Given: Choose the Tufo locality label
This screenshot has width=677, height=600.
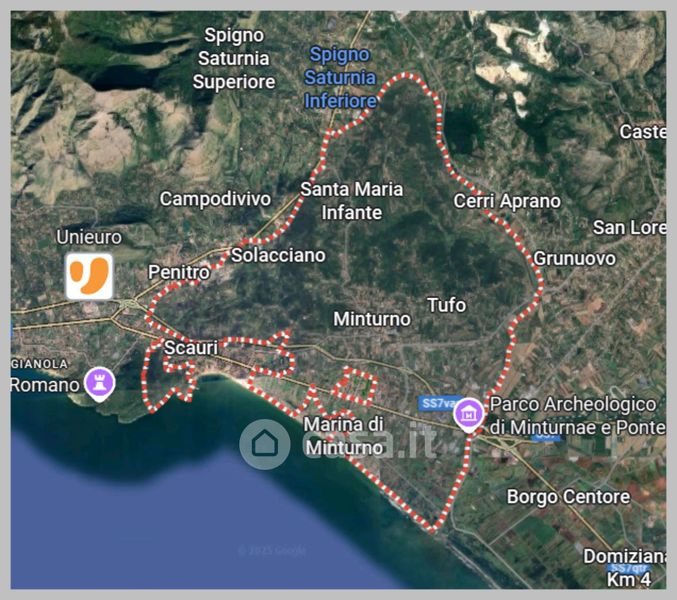Looking at the screenshot, I should tap(446, 305).
